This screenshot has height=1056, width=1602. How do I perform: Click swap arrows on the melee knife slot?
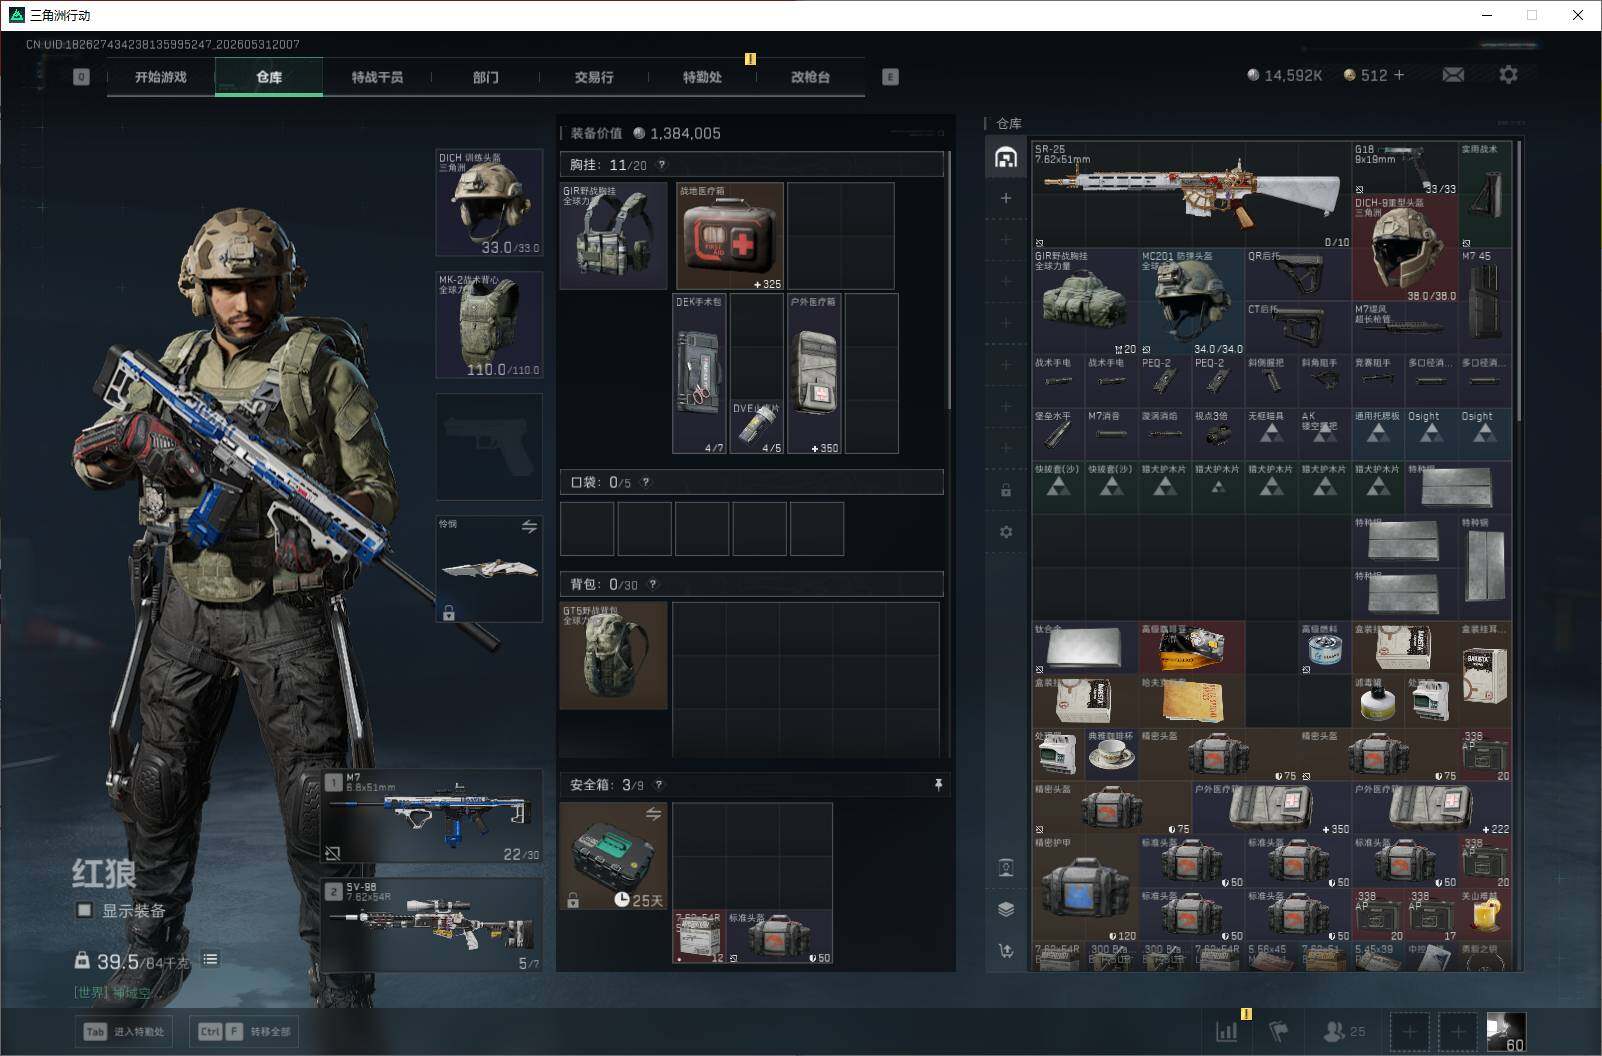pyautogui.click(x=529, y=526)
